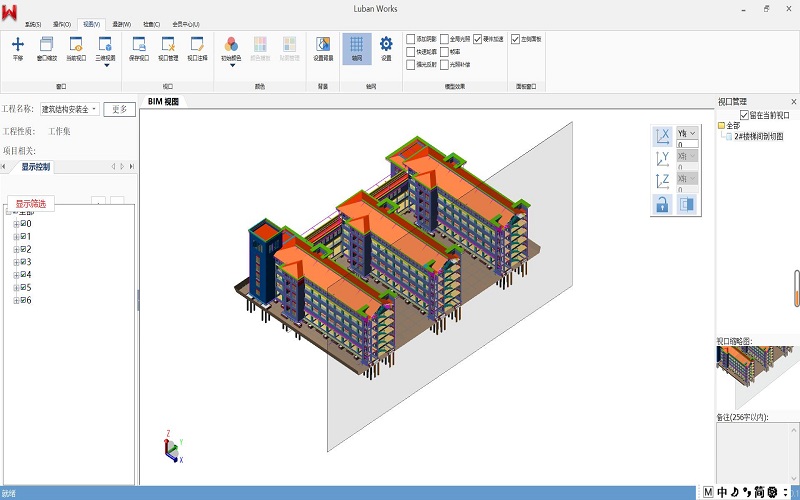Open 初始颜色 dropdown arrow
The image size is (800, 500).
232,65
